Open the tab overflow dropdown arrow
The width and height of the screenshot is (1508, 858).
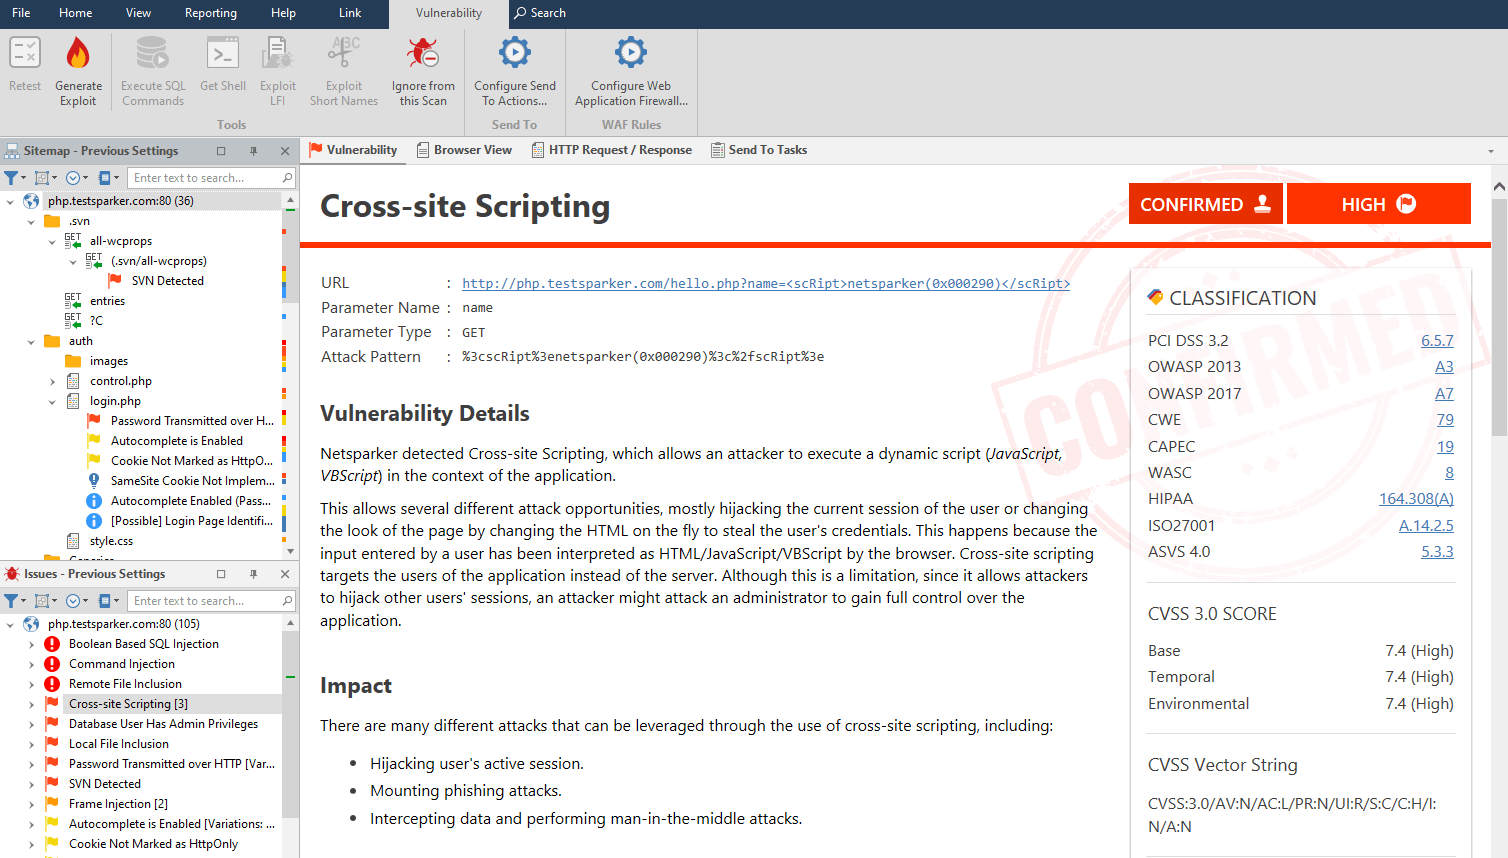(1491, 151)
